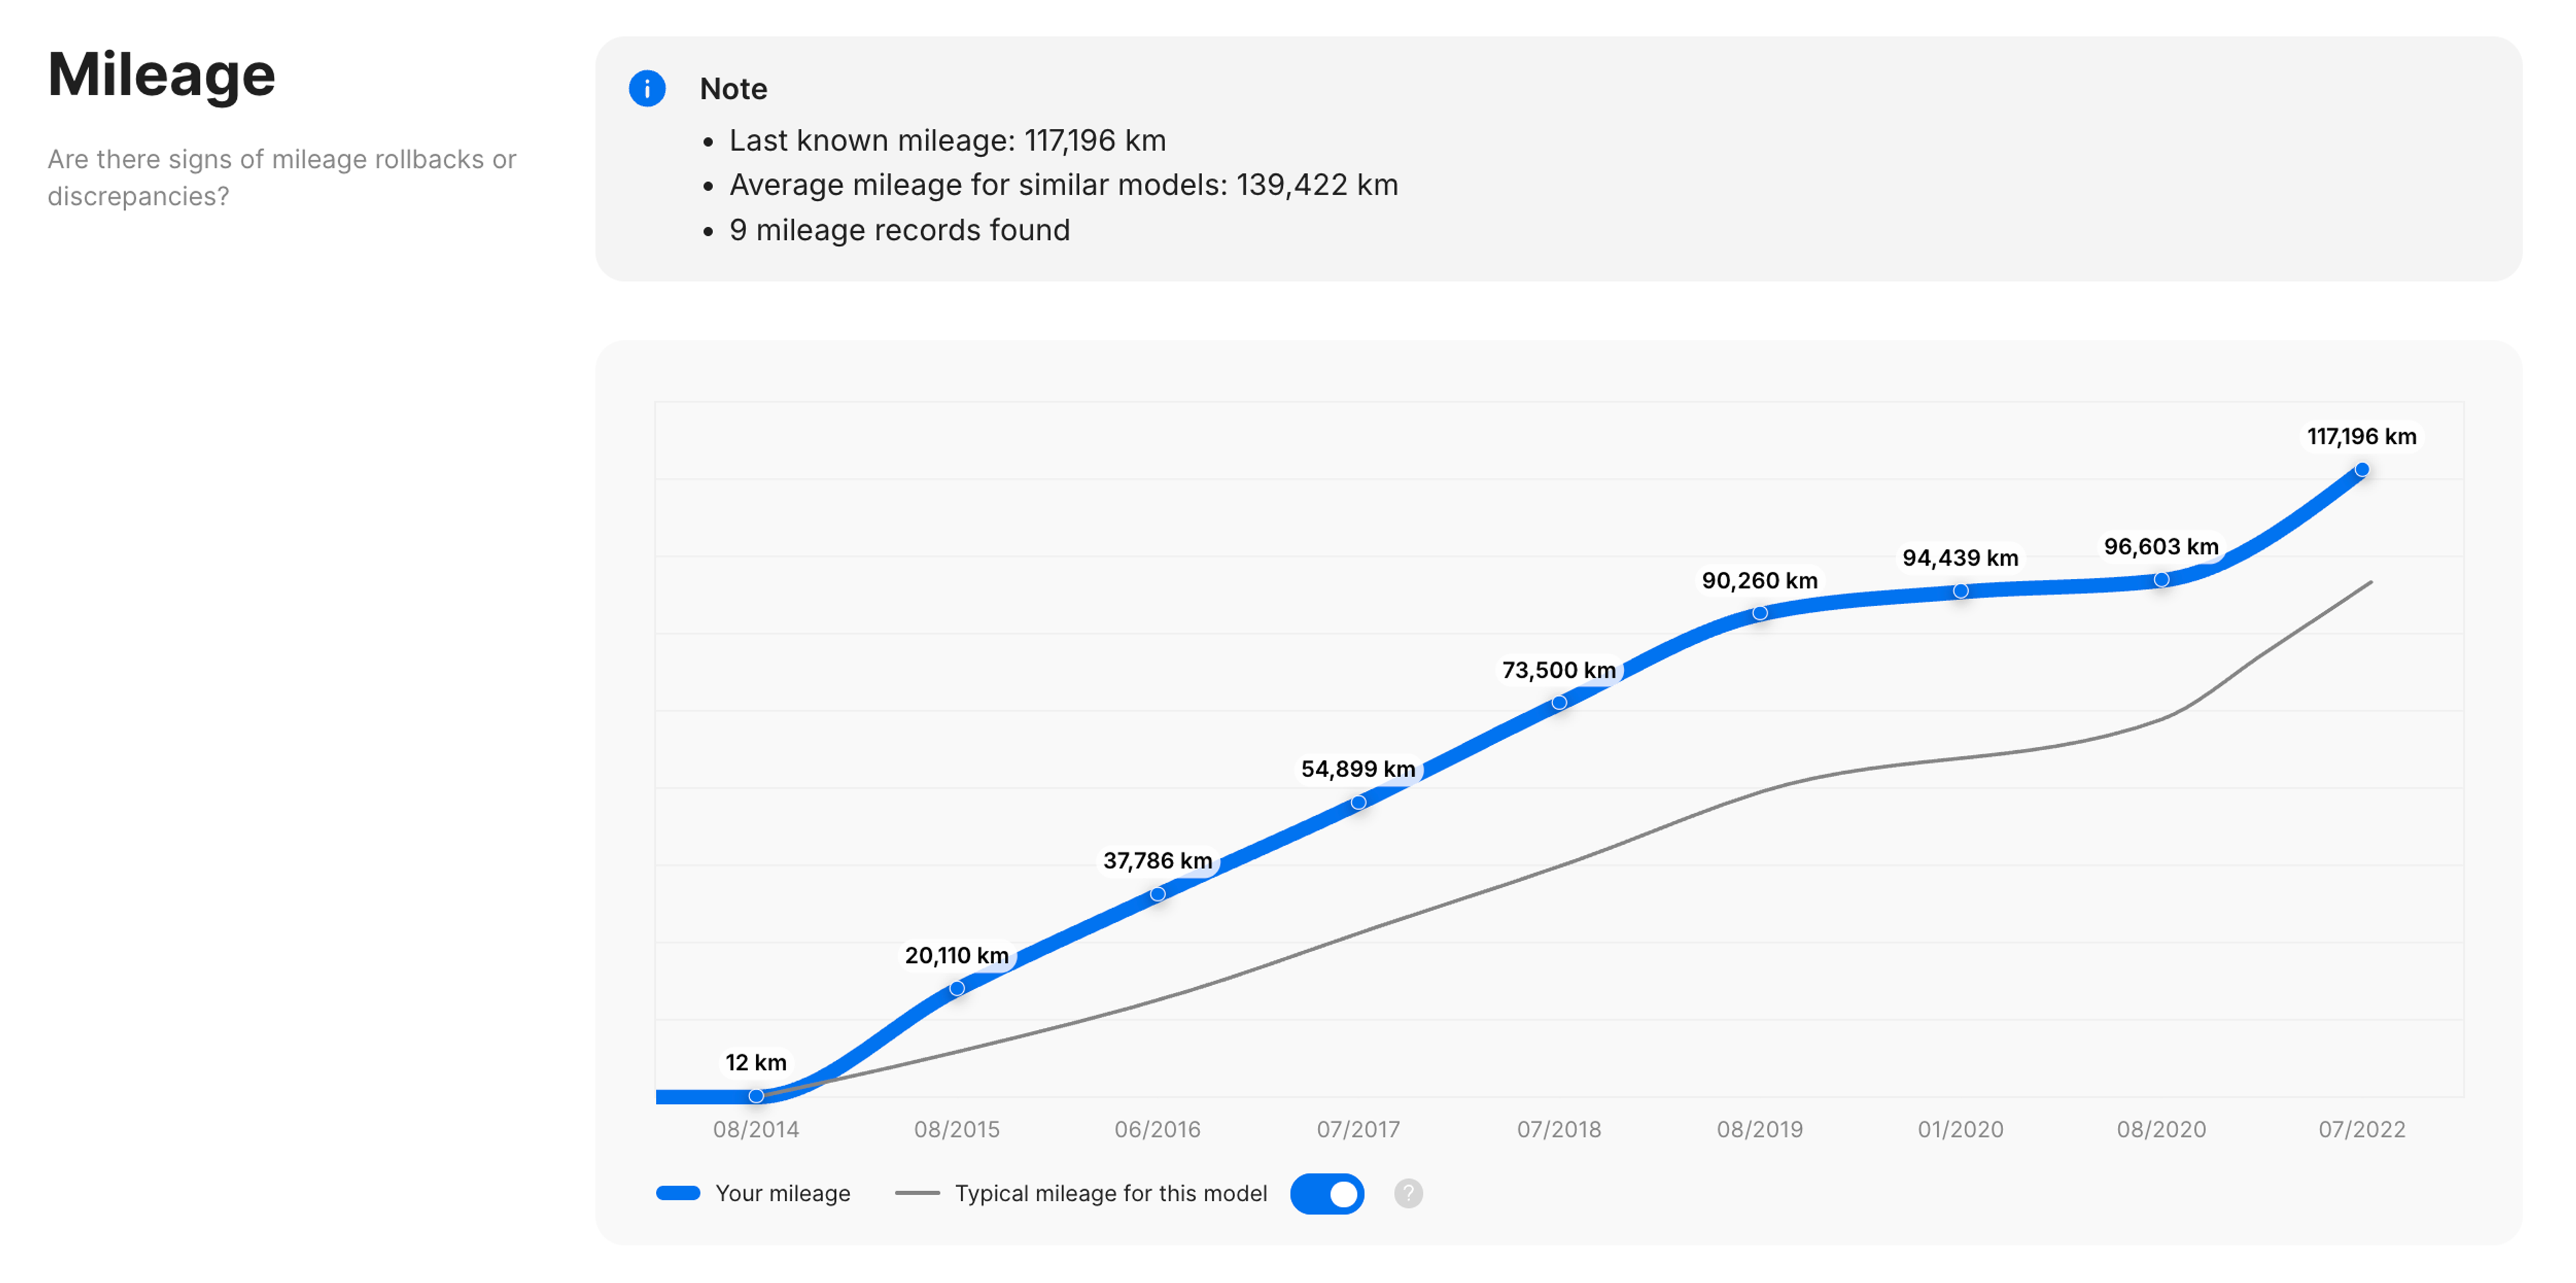Click the 07/2022 axis date label
The width and height of the screenshot is (2576, 1283).
(x=2362, y=1129)
